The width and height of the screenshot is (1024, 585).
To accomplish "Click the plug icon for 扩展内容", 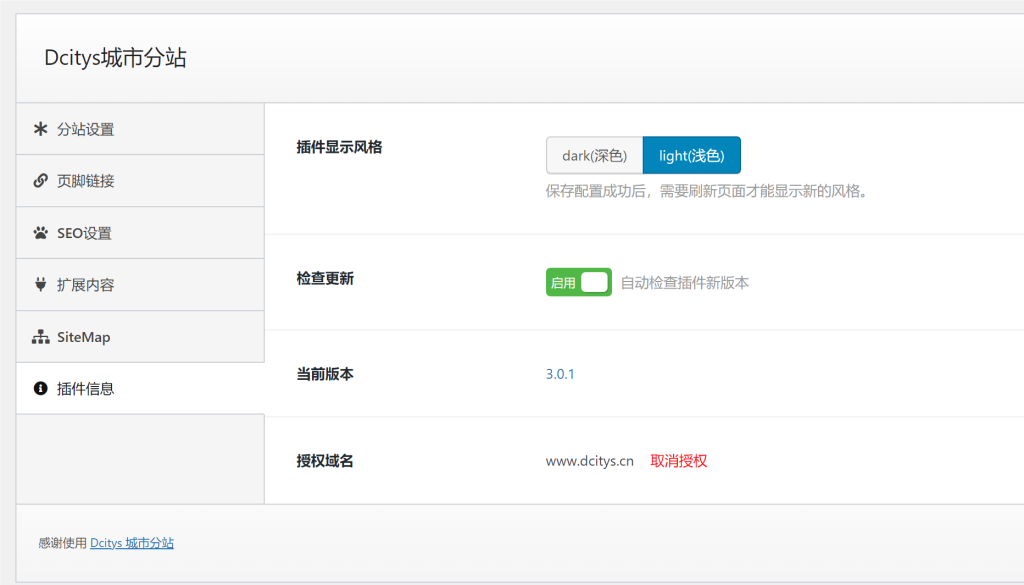I will click(41, 285).
